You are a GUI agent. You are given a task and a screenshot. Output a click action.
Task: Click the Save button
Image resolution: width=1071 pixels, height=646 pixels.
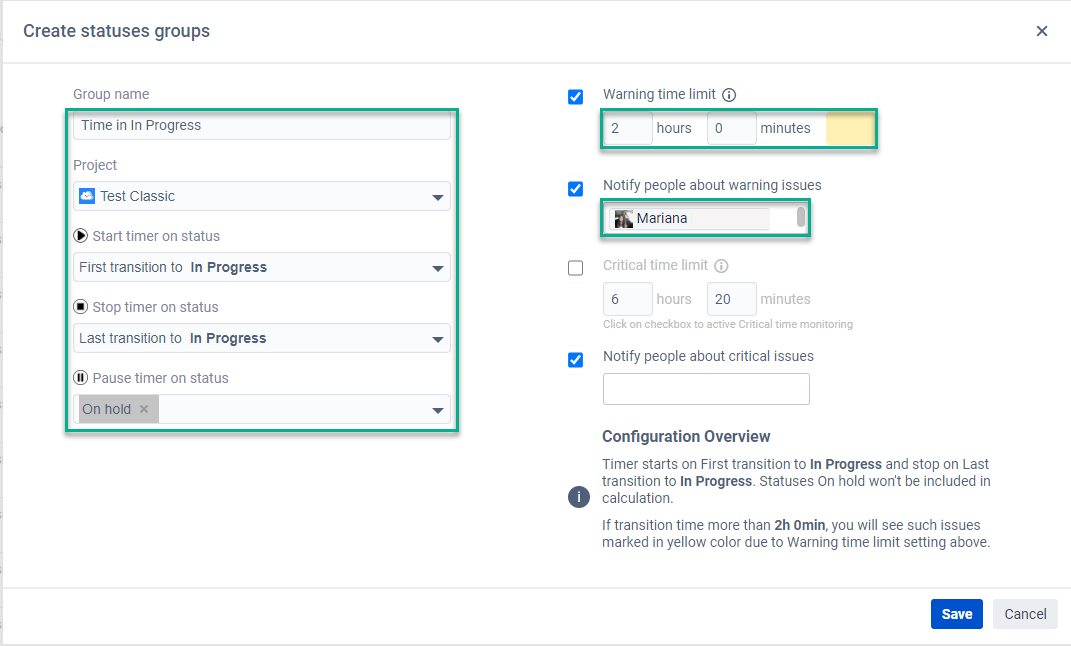click(x=956, y=614)
